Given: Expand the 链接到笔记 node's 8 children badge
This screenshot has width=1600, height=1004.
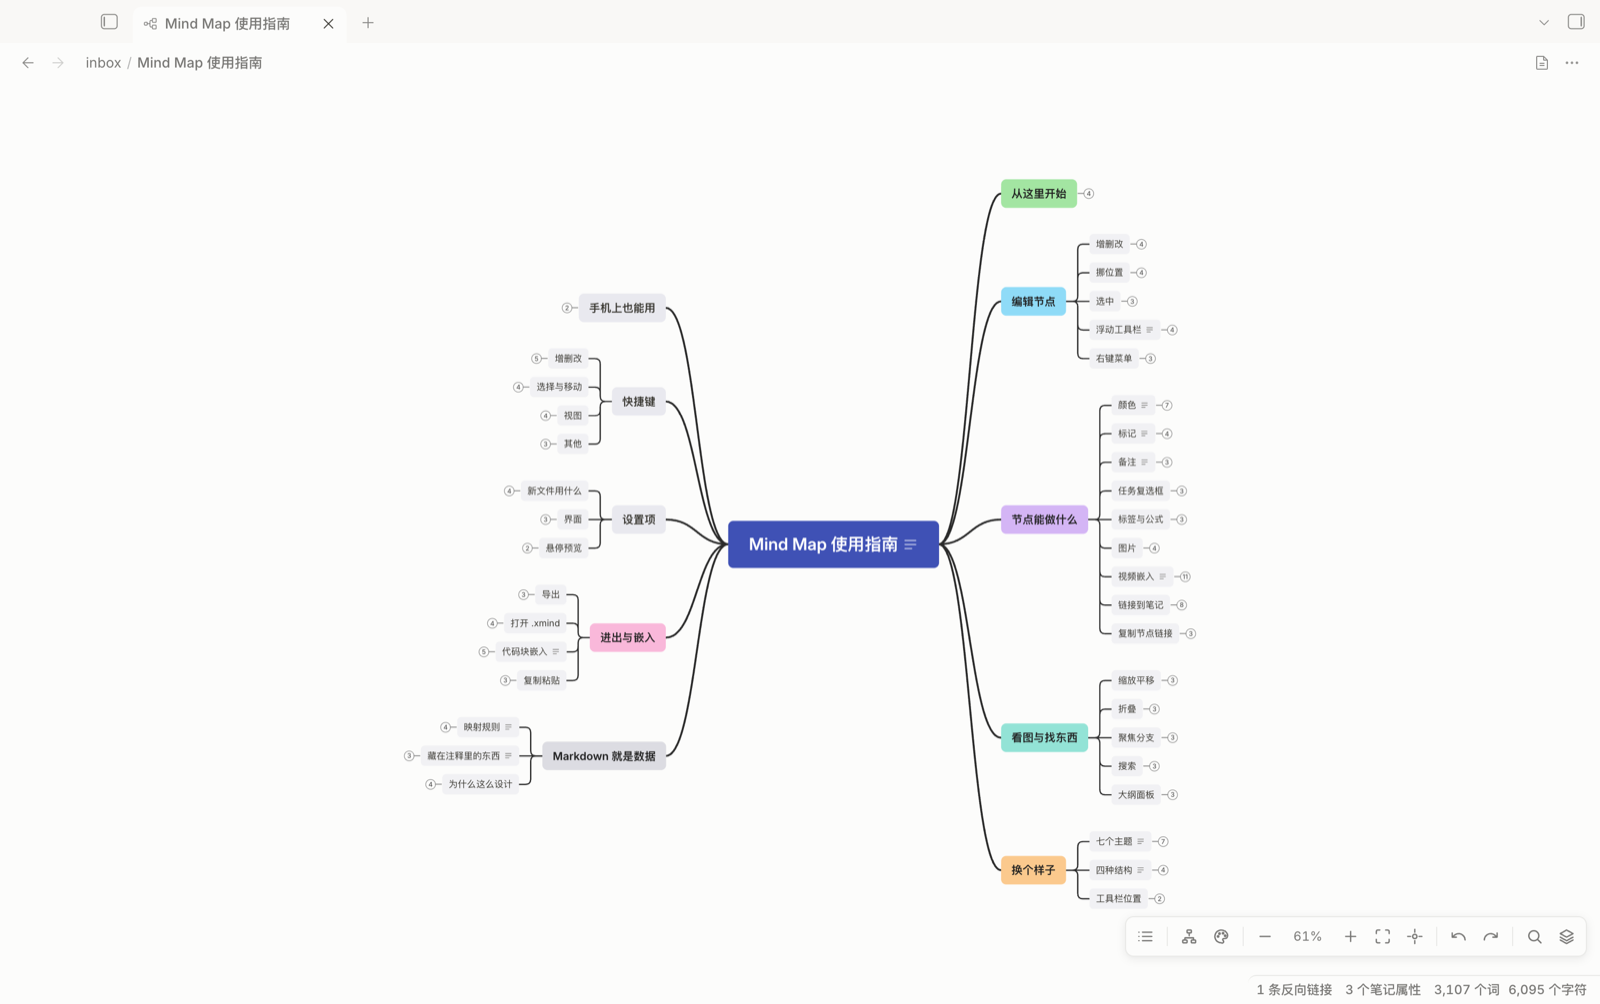Looking at the screenshot, I should [1182, 605].
